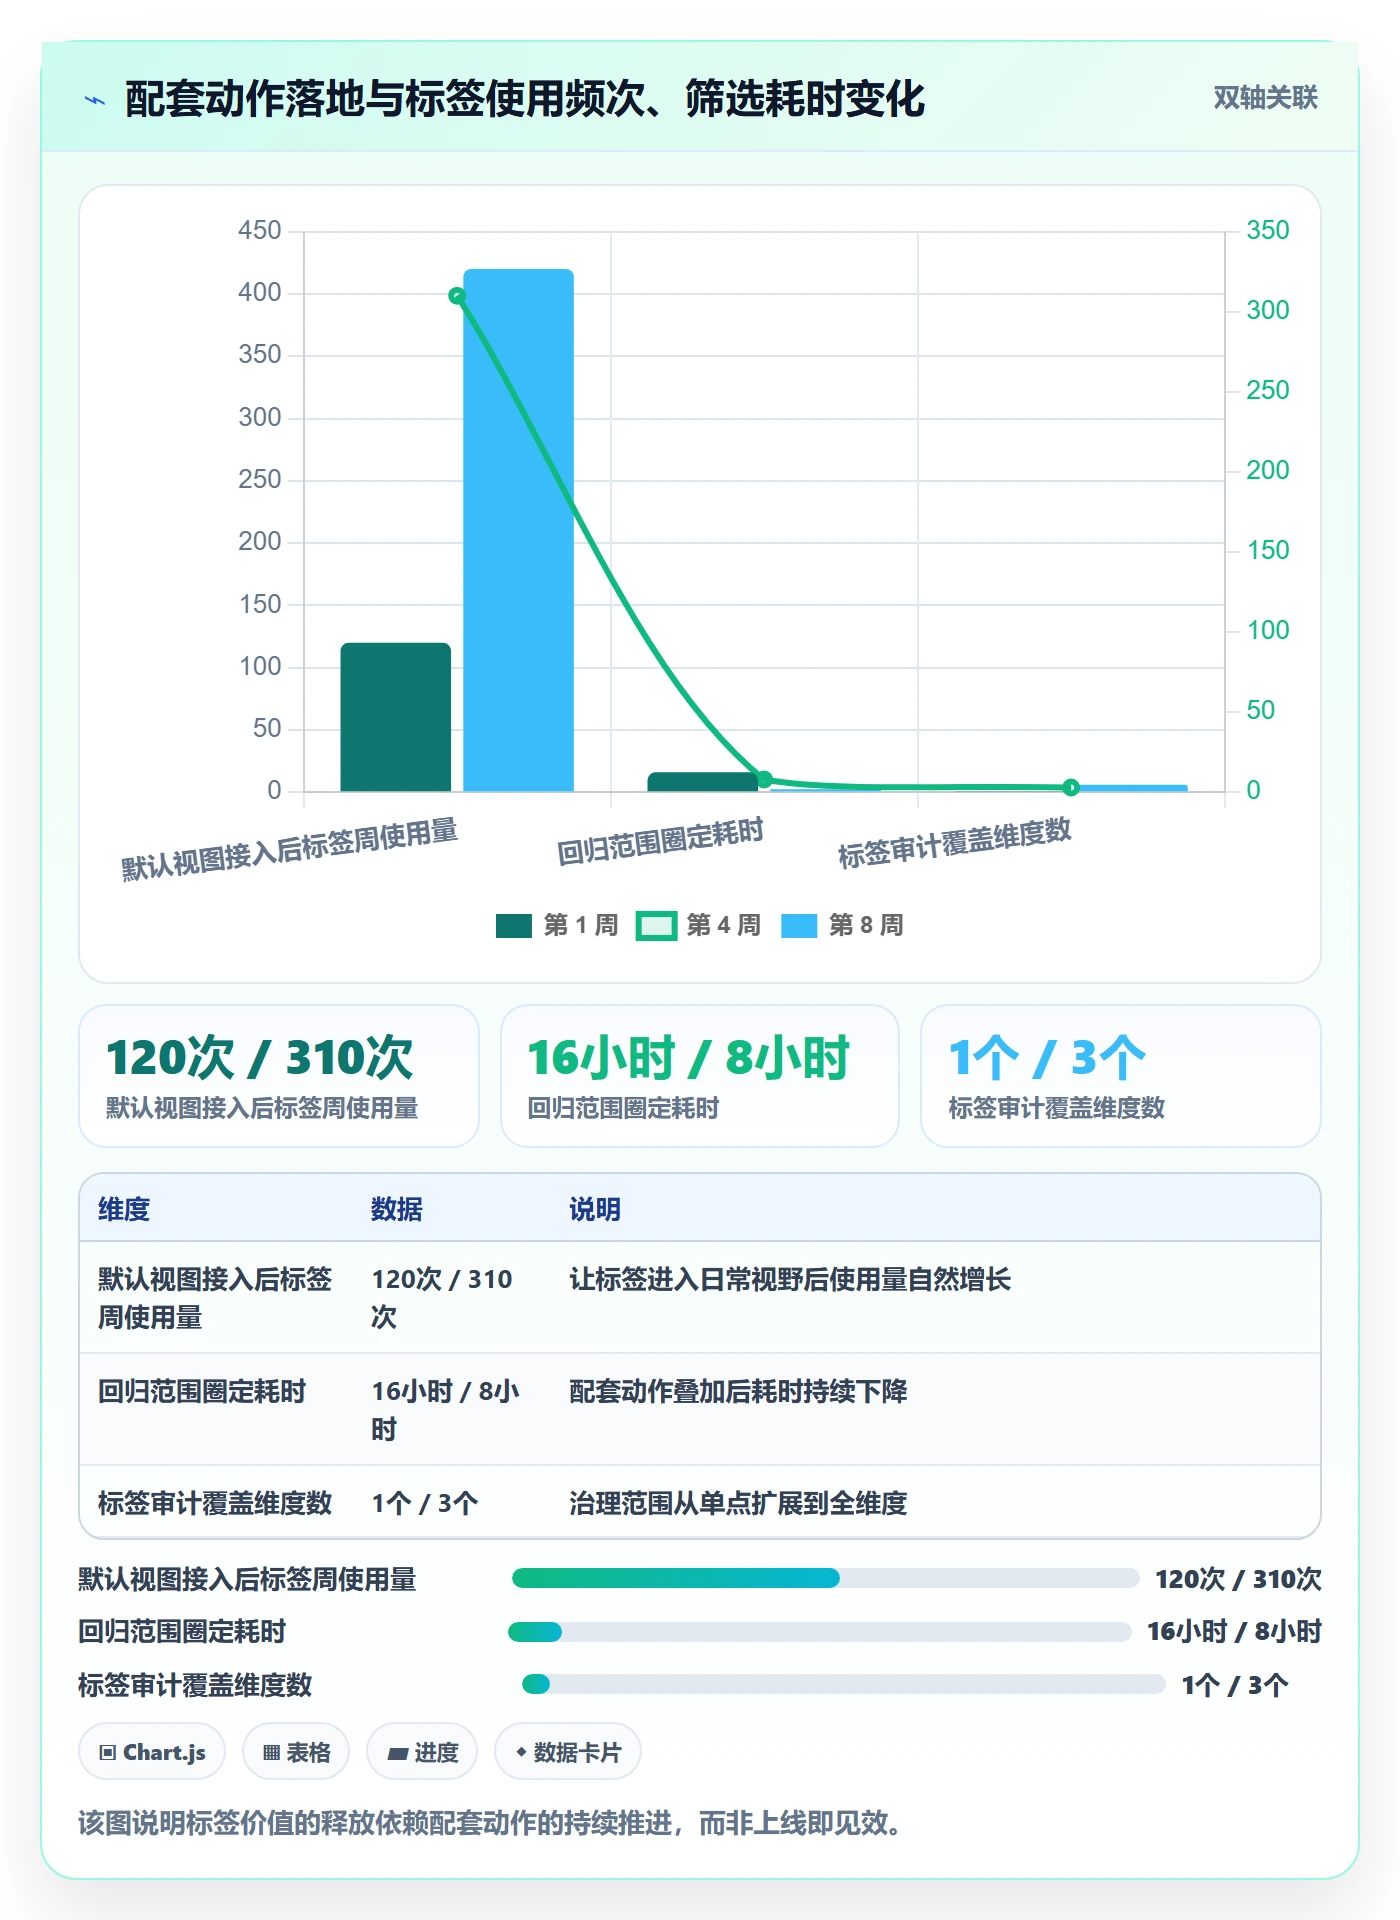
Task: Click the 双轴关联 label in the header
Action: click(x=1265, y=98)
